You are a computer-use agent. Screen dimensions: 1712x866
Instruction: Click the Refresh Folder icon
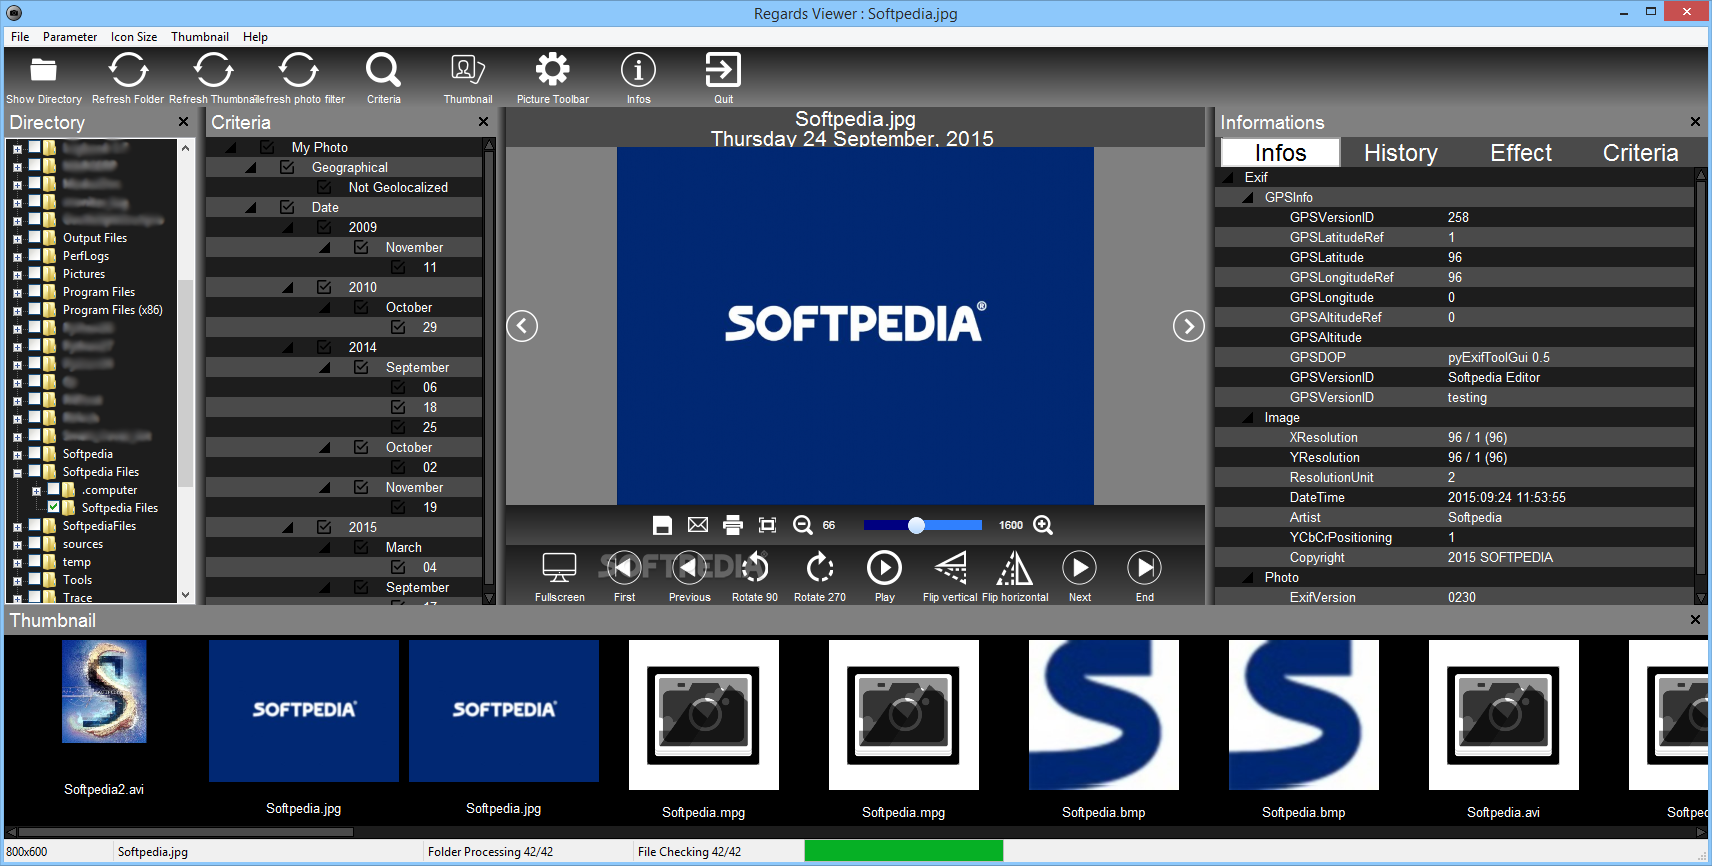click(128, 70)
